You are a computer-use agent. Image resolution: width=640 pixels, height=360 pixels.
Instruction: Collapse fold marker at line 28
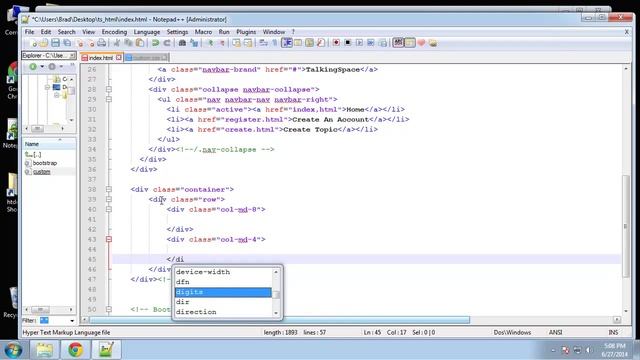[x=109, y=89]
